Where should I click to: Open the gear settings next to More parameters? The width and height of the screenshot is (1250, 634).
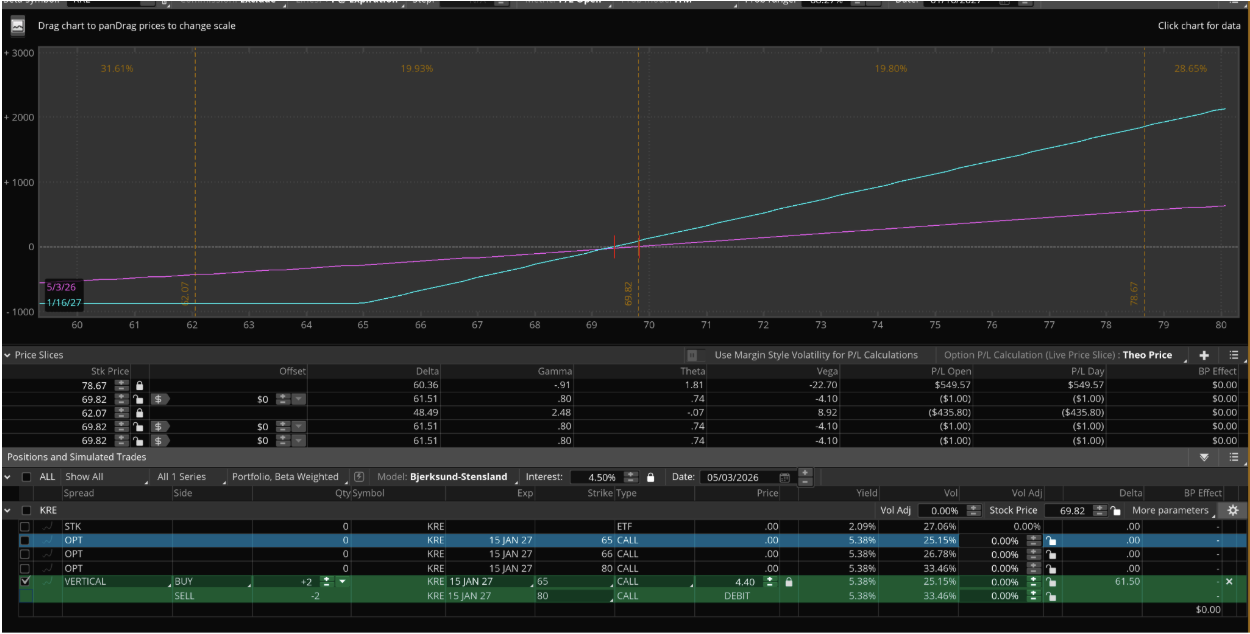pos(1233,510)
